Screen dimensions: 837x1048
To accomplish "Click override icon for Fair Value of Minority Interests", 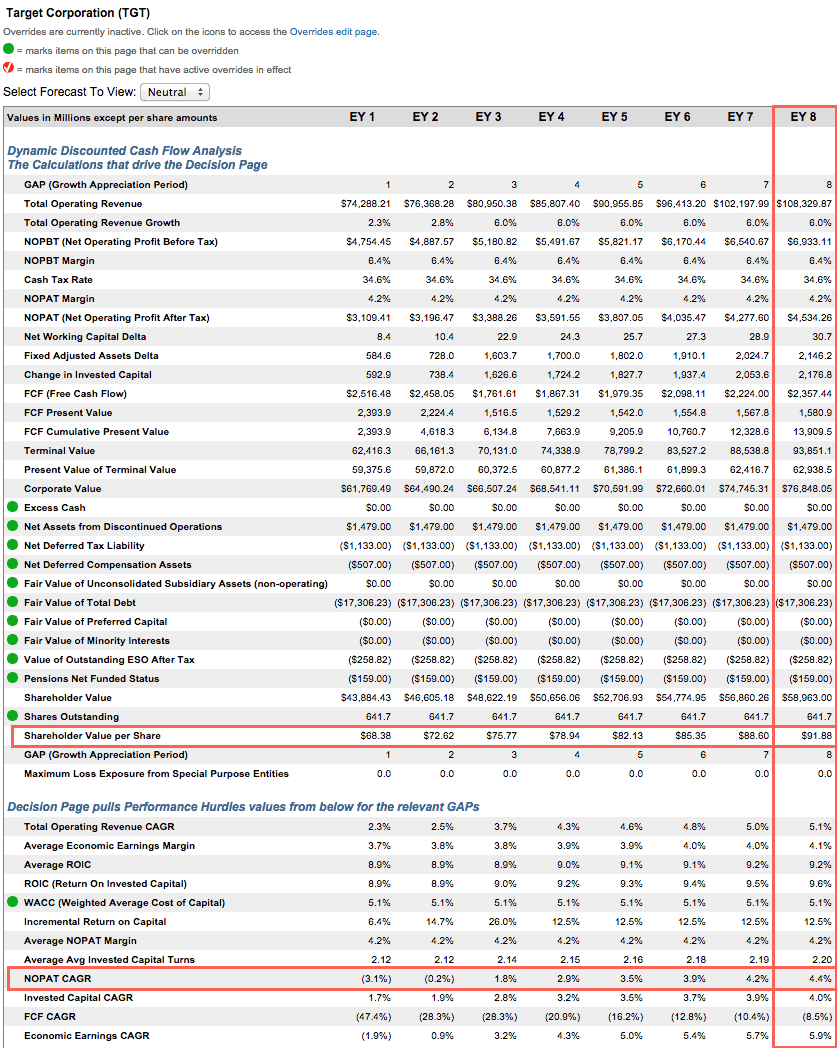I will (x=13, y=640).
